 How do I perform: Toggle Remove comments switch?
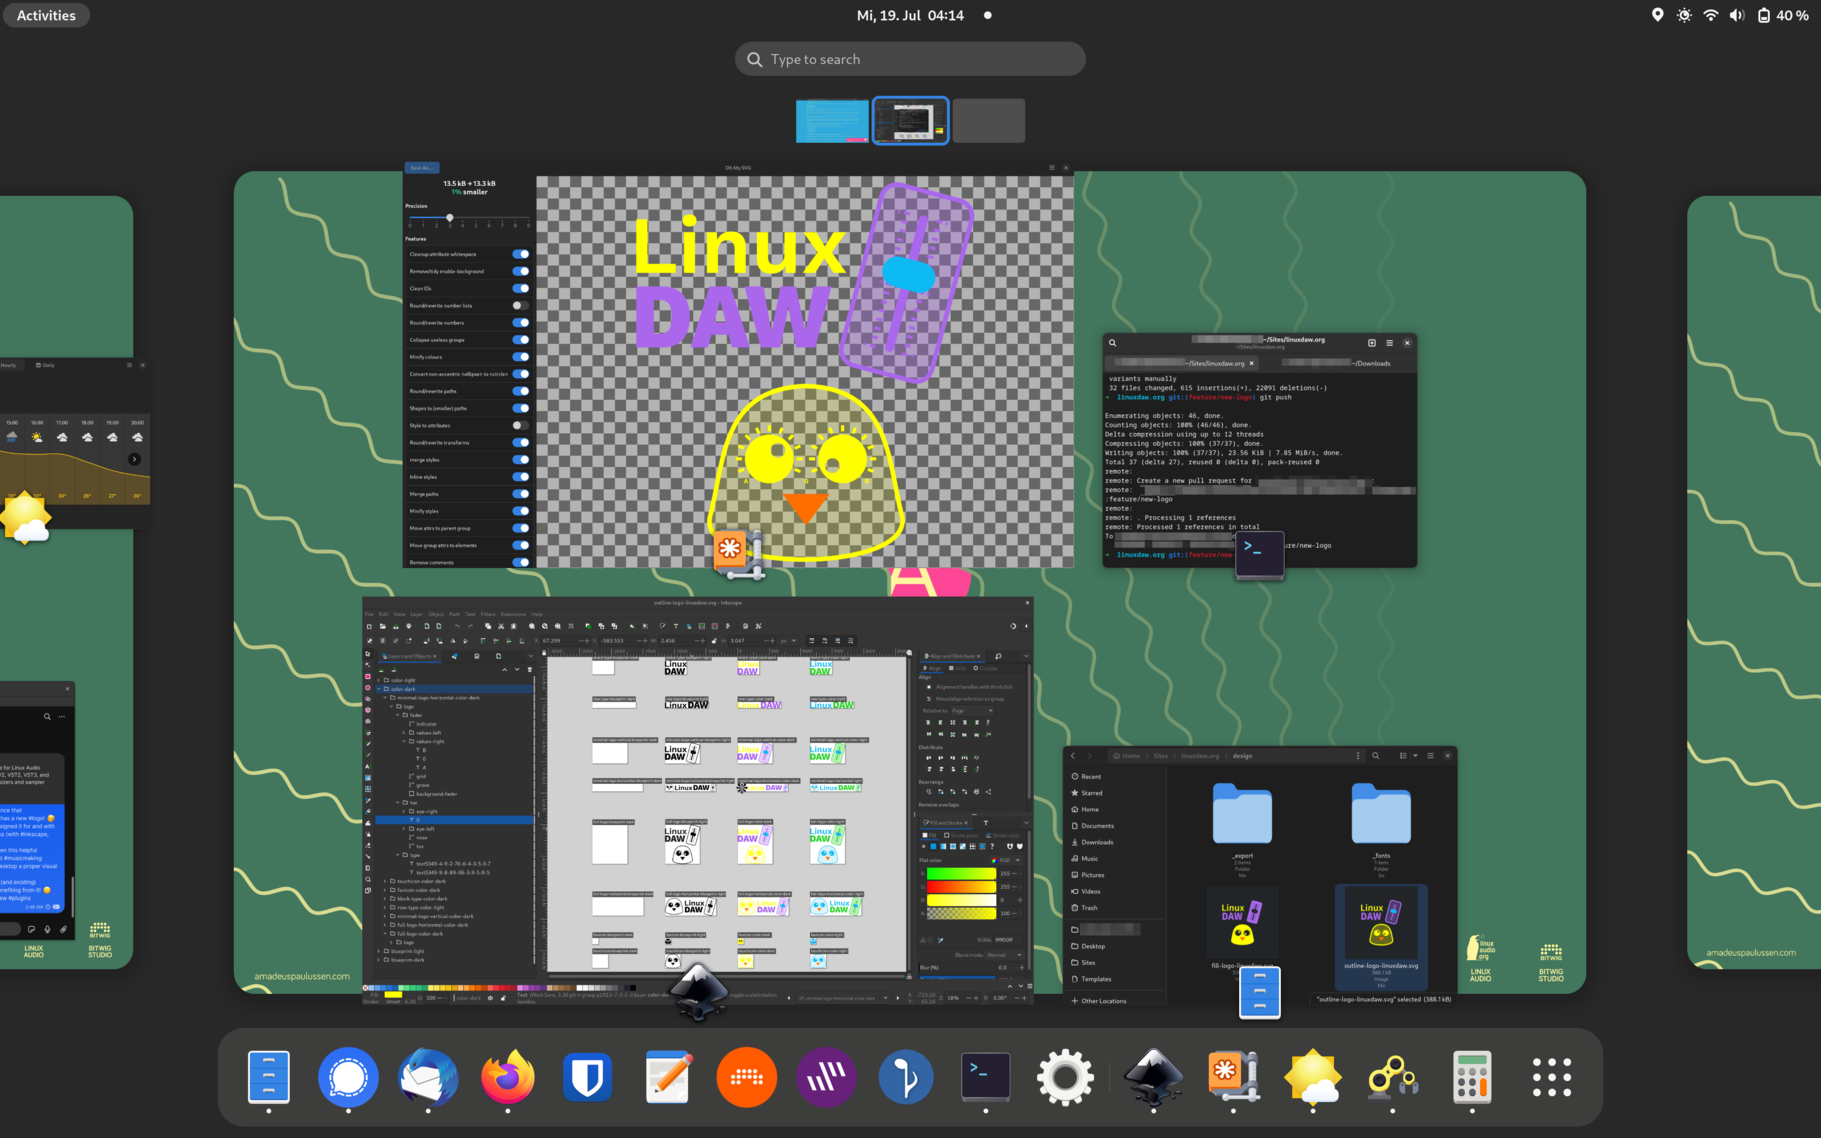[521, 562]
